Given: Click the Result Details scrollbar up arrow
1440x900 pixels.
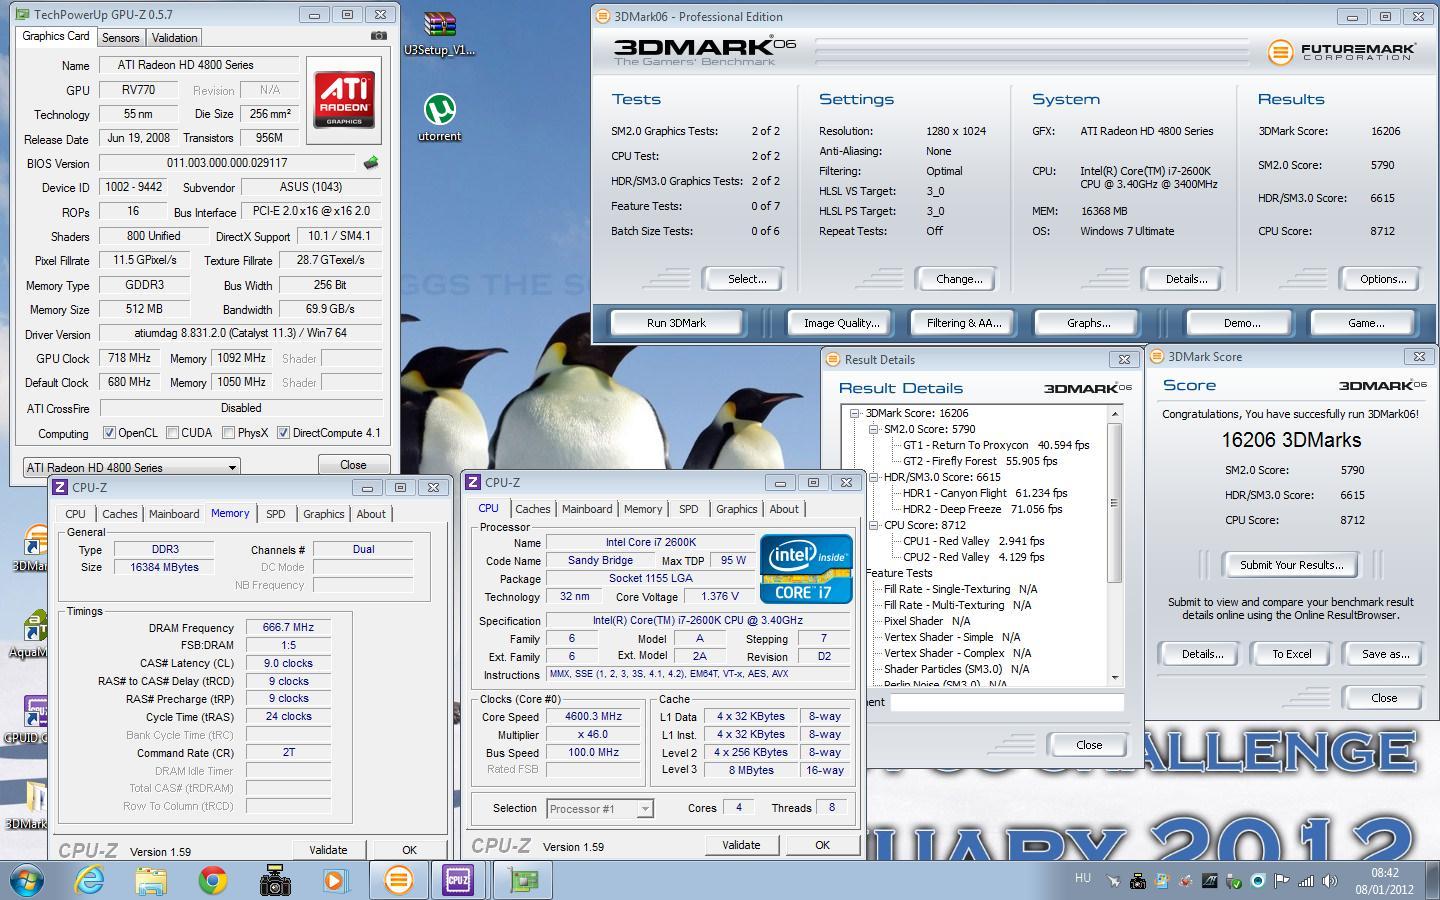Looking at the screenshot, I should [1115, 413].
